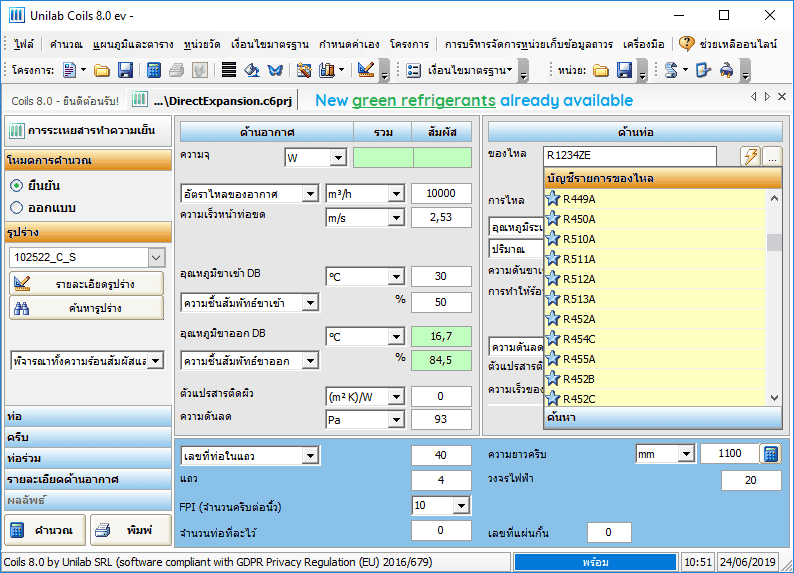Select R455A from the fluid list
This screenshot has height=573, width=794.
tap(578, 359)
